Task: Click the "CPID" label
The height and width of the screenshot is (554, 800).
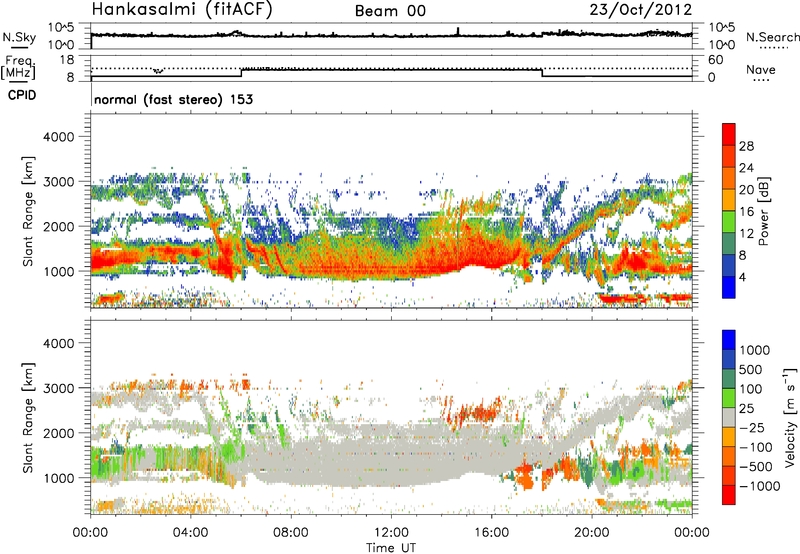Action: (x=22, y=95)
